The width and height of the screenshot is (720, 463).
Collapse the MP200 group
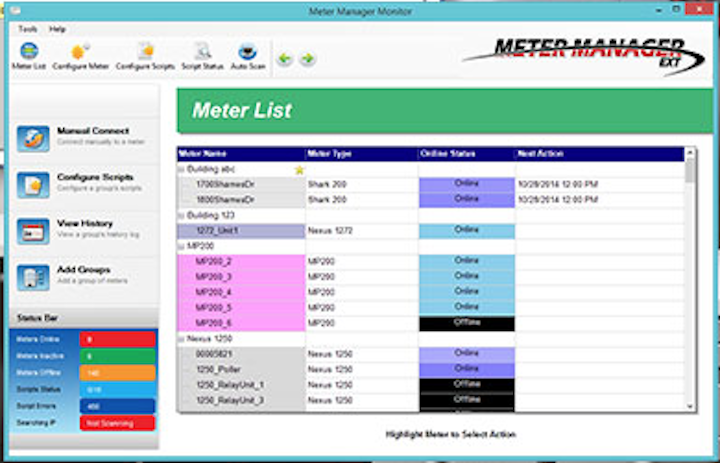(181, 247)
